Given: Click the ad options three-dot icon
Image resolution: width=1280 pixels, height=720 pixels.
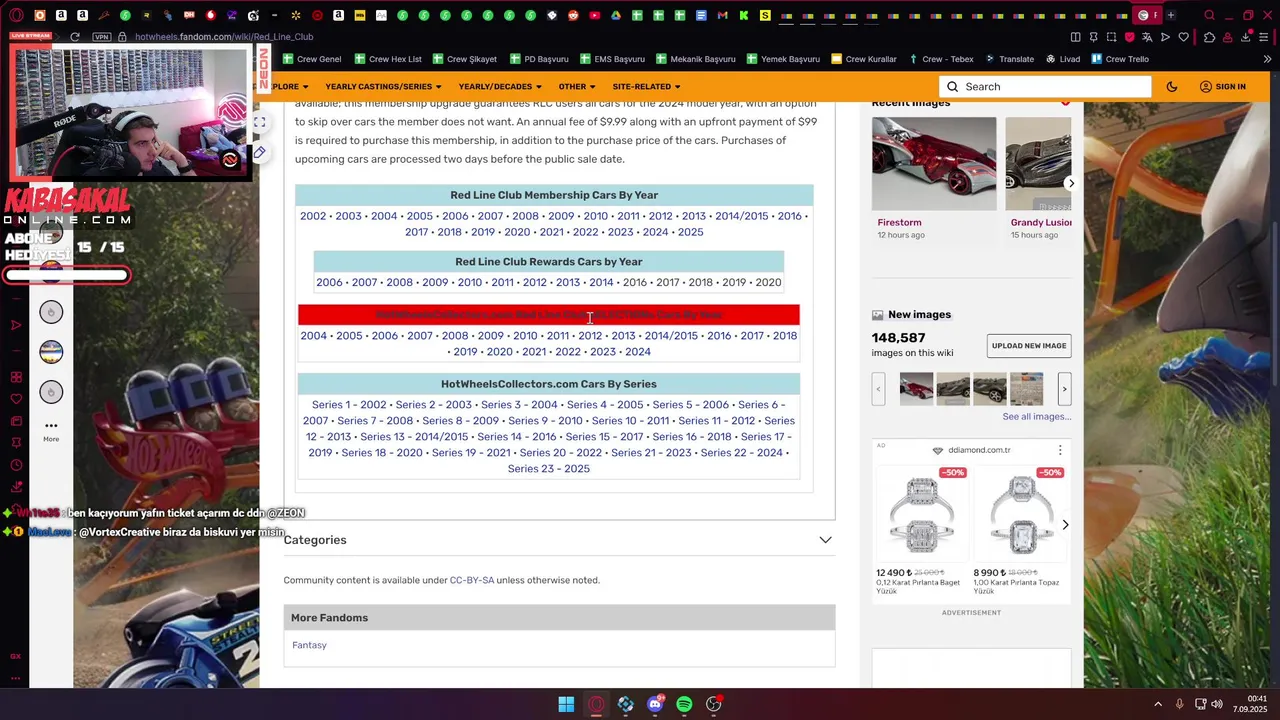Looking at the screenshot, I should pyautogui.click(x=1060, y=451).
